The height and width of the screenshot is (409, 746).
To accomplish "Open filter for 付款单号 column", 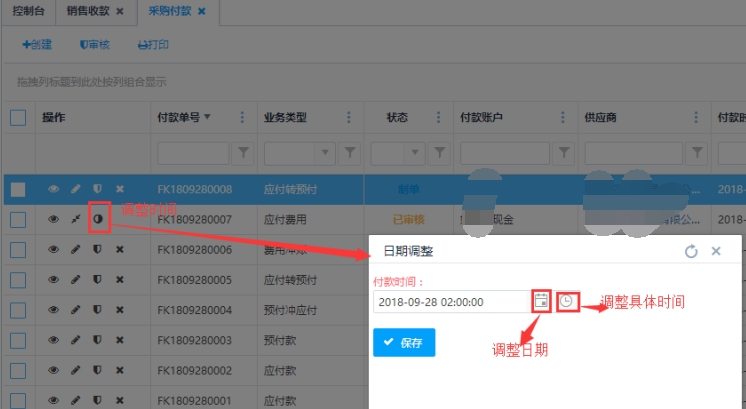I will [243, 153].
